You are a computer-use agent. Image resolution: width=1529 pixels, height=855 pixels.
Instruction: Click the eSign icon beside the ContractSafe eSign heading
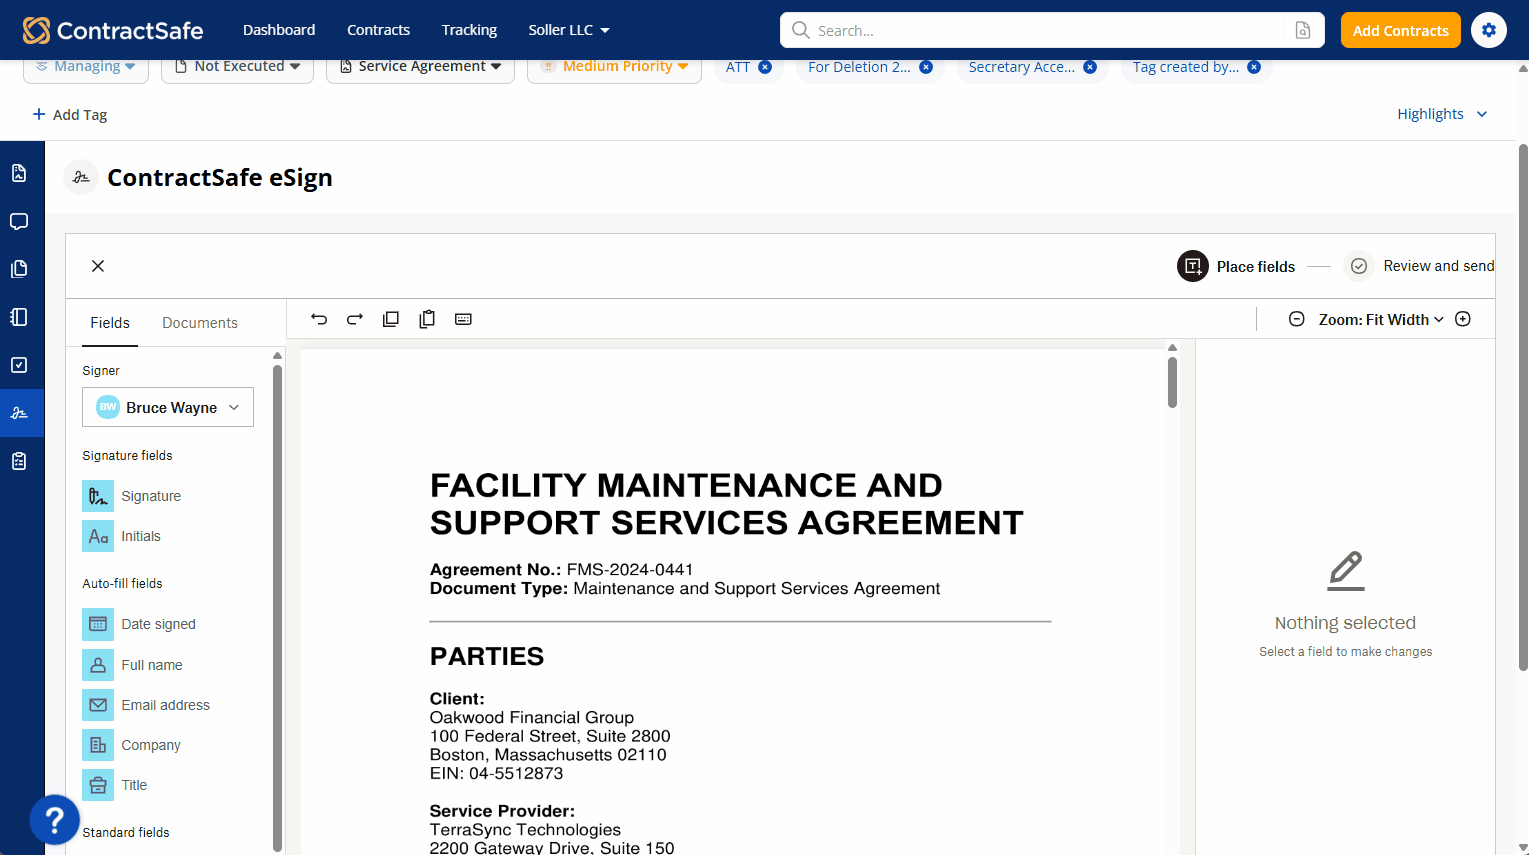click(81, 177)
